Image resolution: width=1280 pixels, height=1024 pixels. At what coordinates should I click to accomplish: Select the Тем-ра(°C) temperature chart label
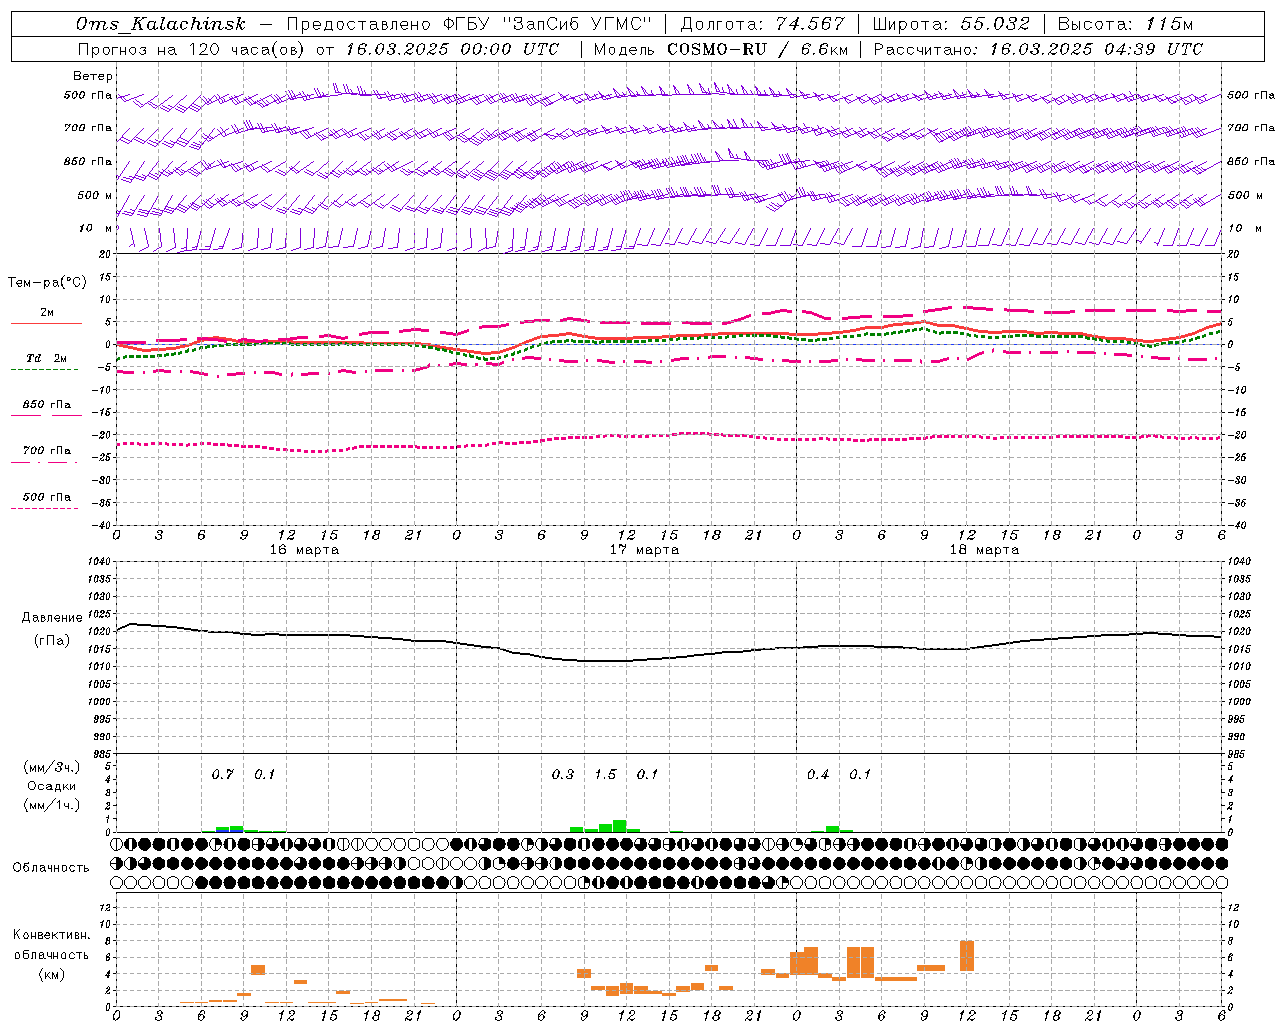click(x=47, y=282)
